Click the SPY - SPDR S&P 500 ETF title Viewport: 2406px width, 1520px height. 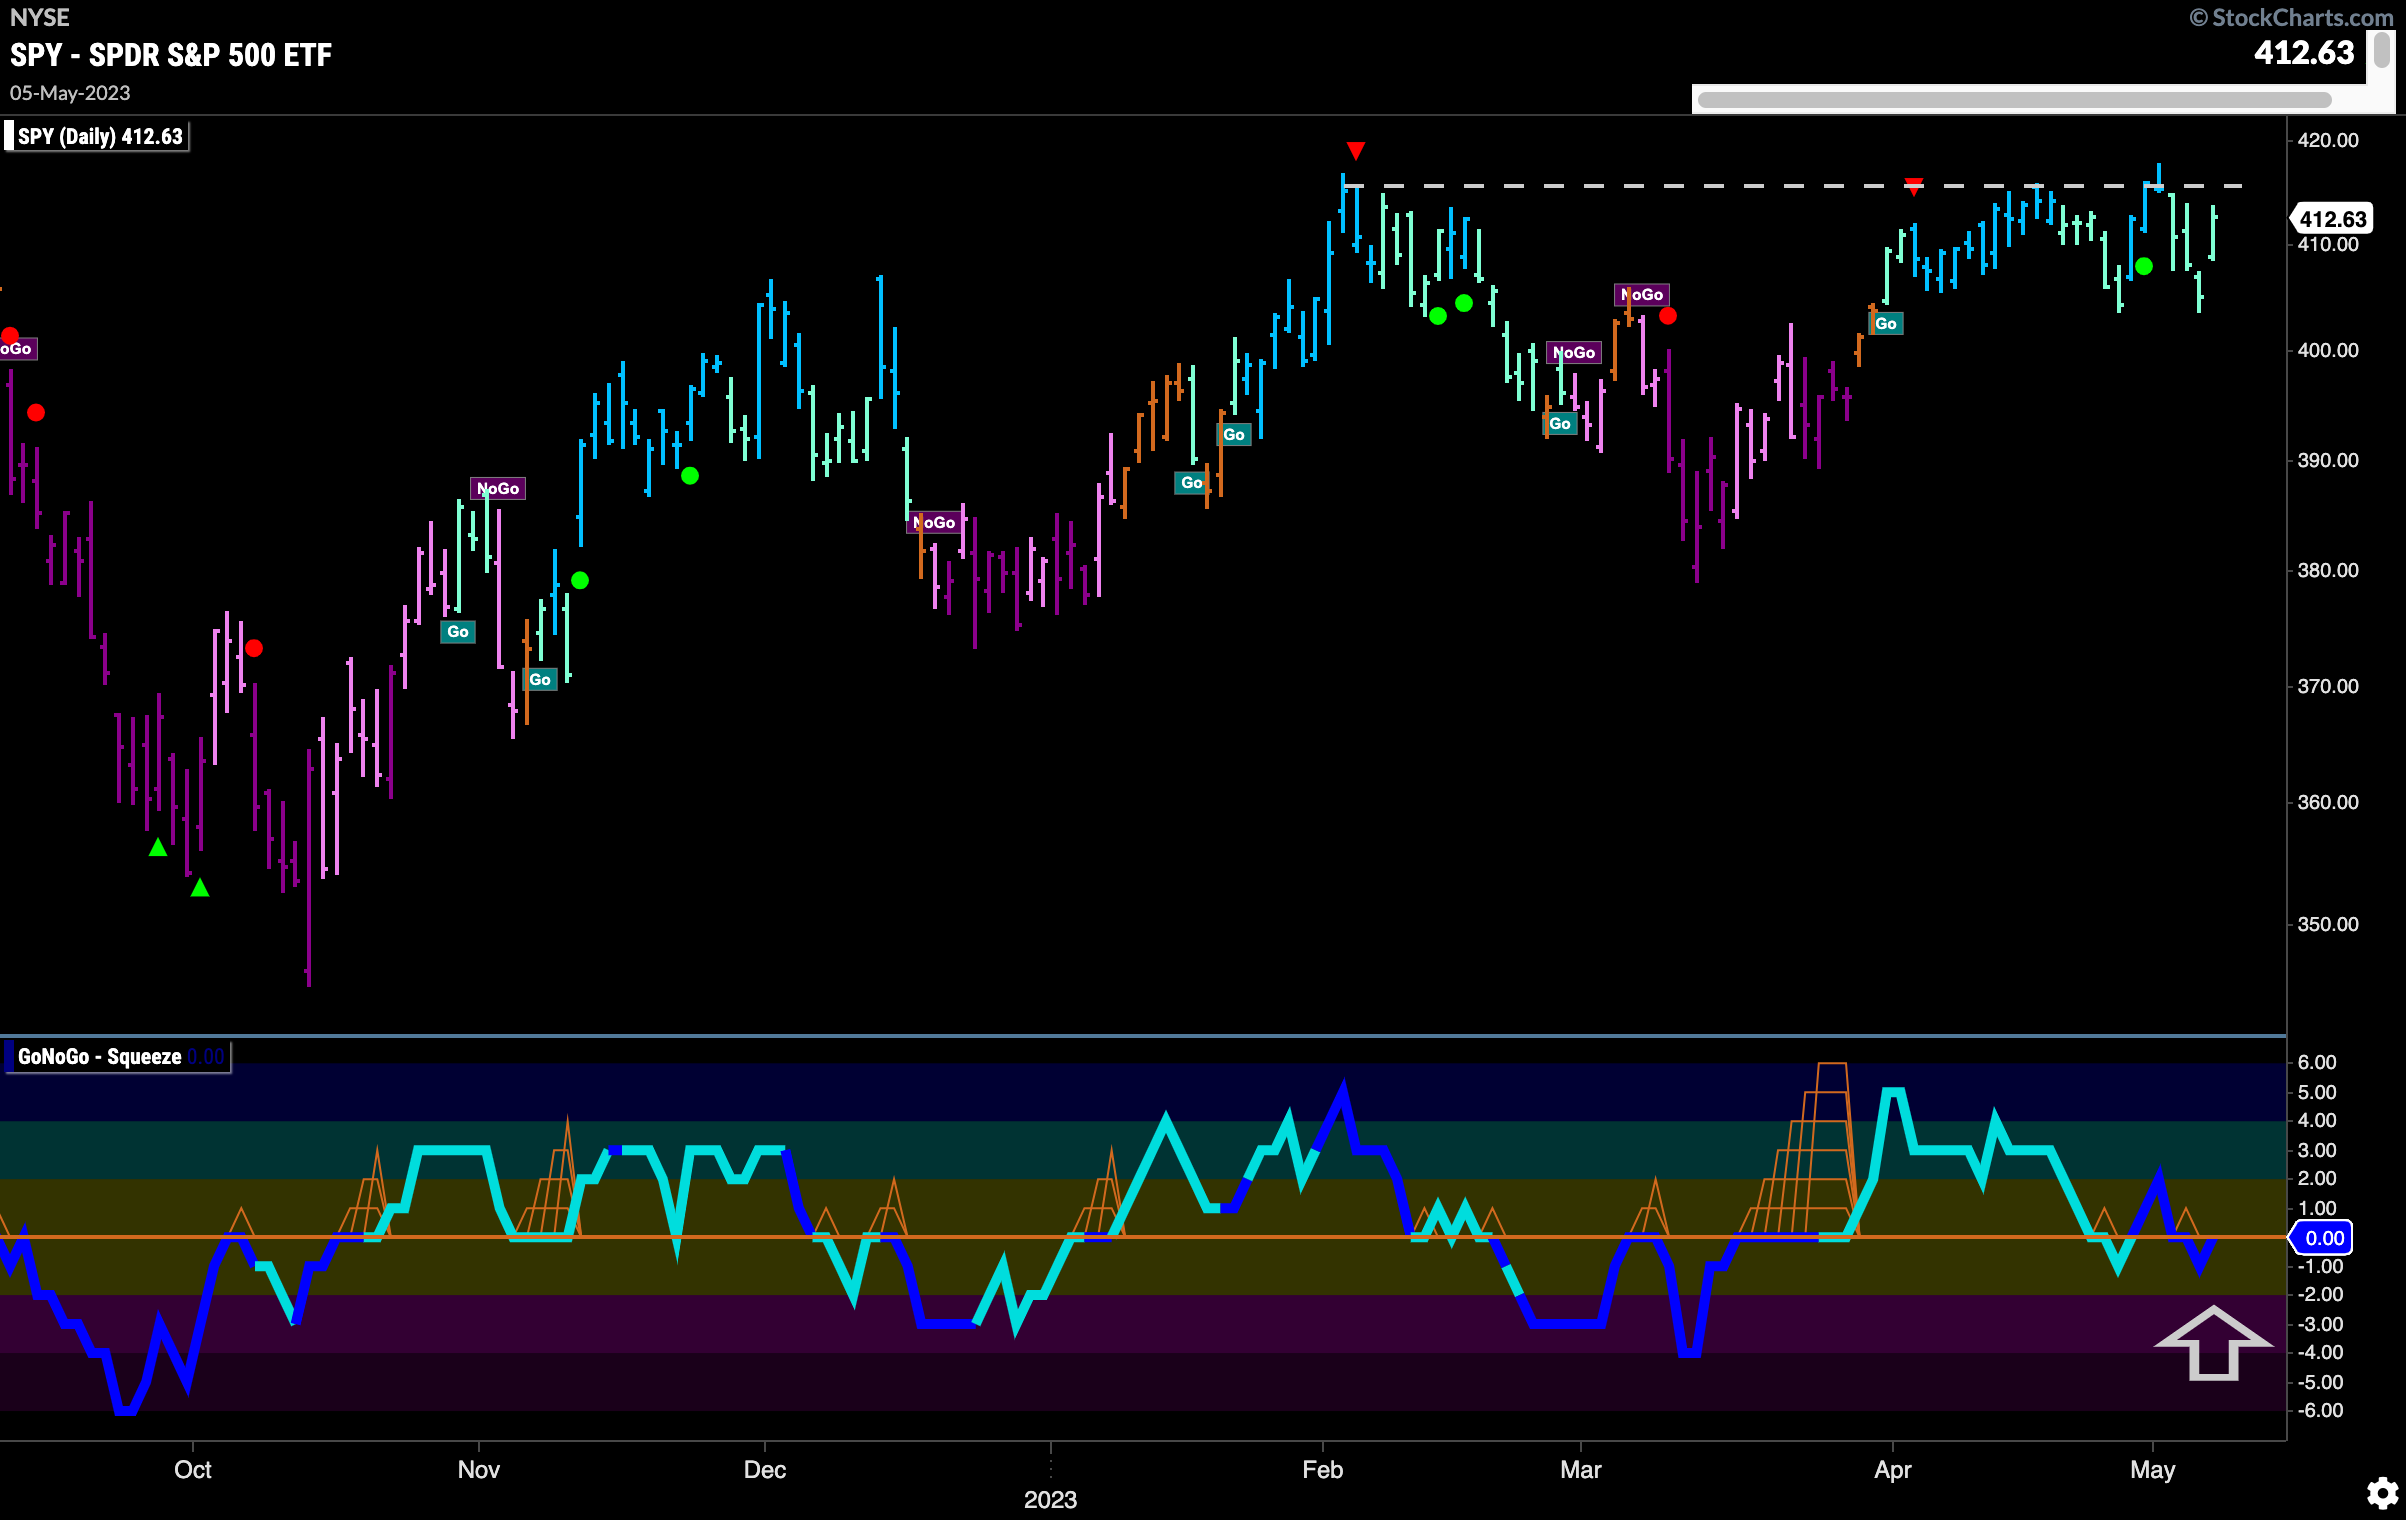(171, 55)
